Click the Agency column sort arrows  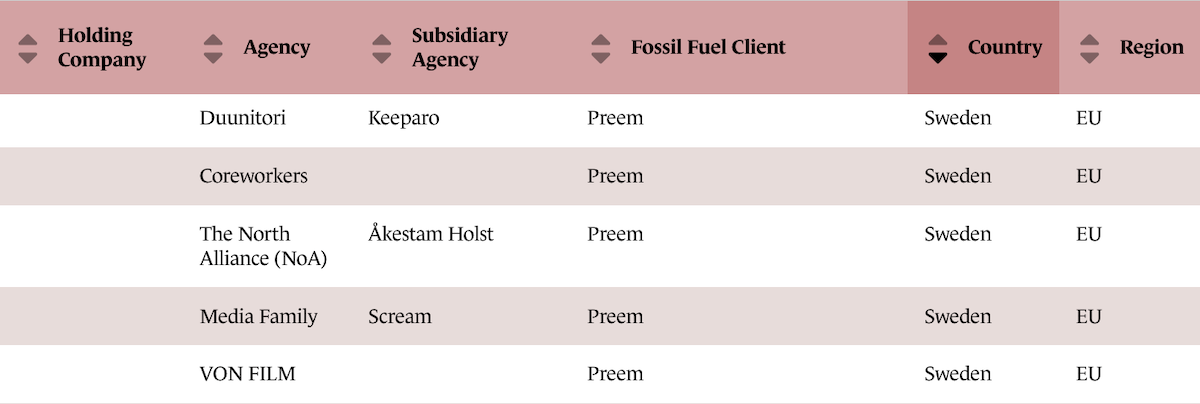point(212,48)
